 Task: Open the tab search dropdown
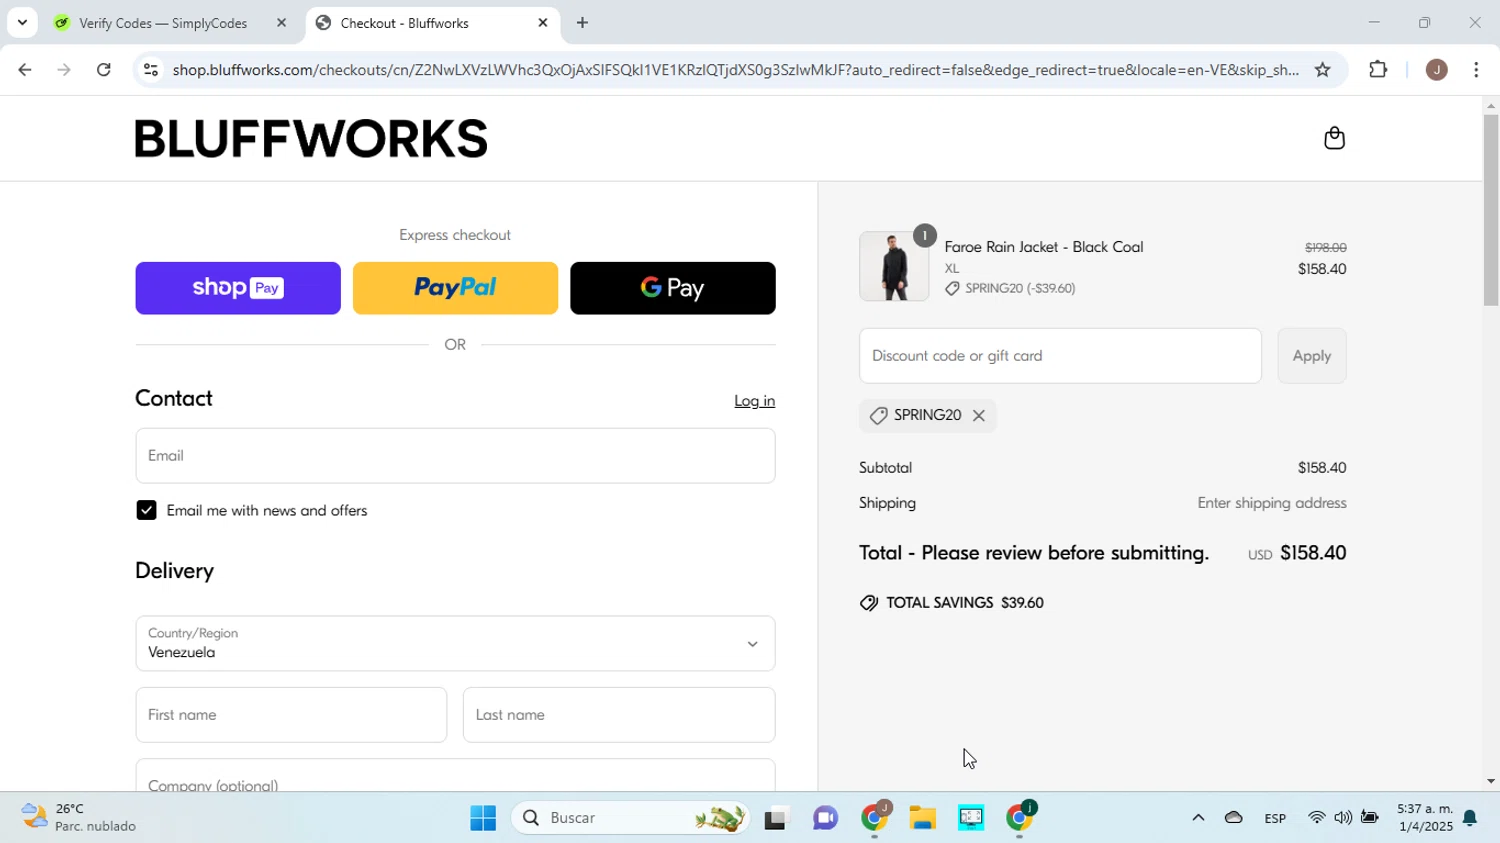[22, 23]
